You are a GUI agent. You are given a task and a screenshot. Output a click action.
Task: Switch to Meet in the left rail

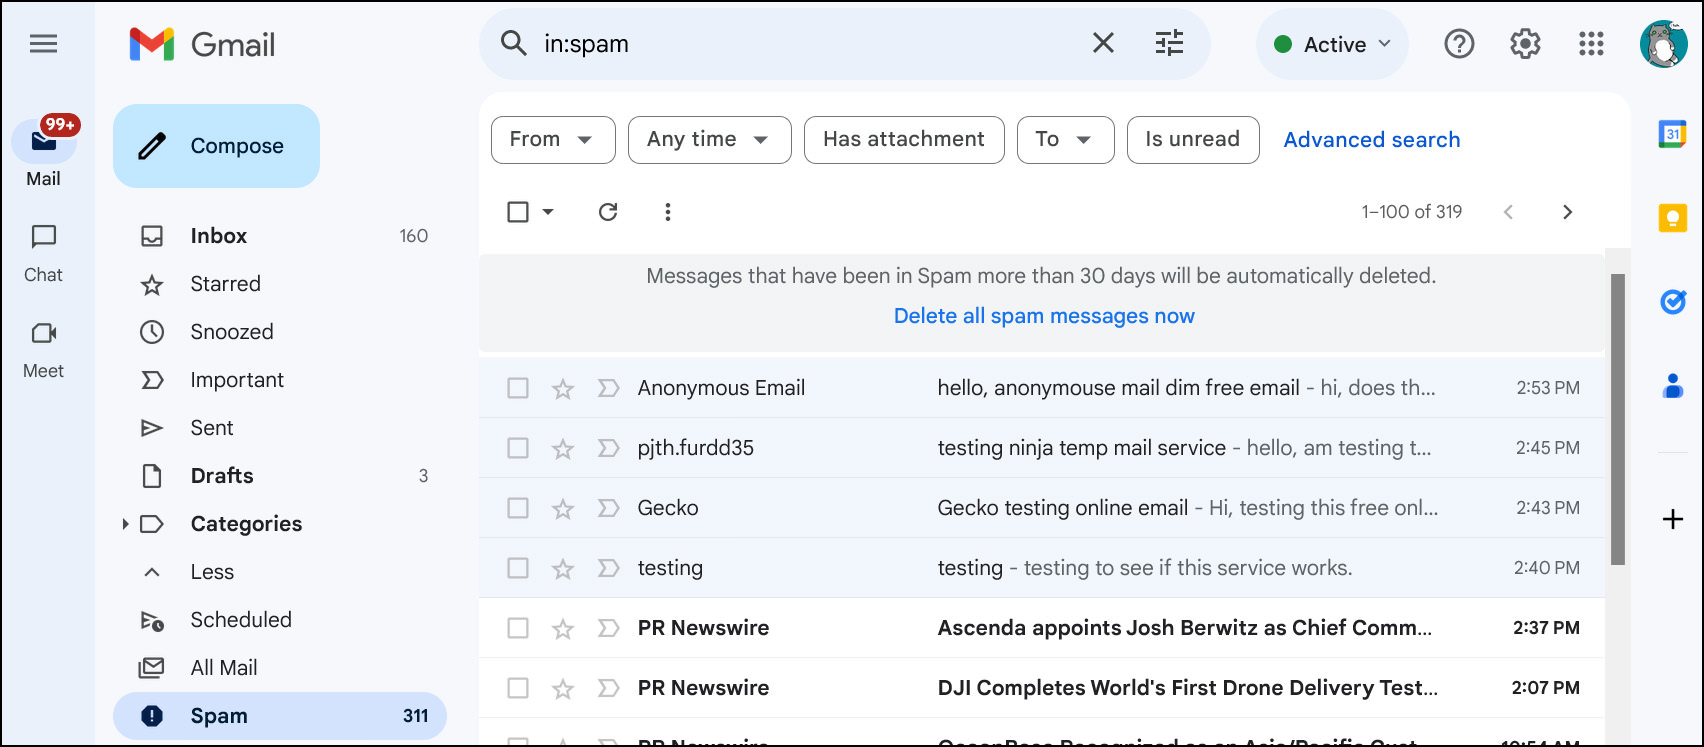44,349
